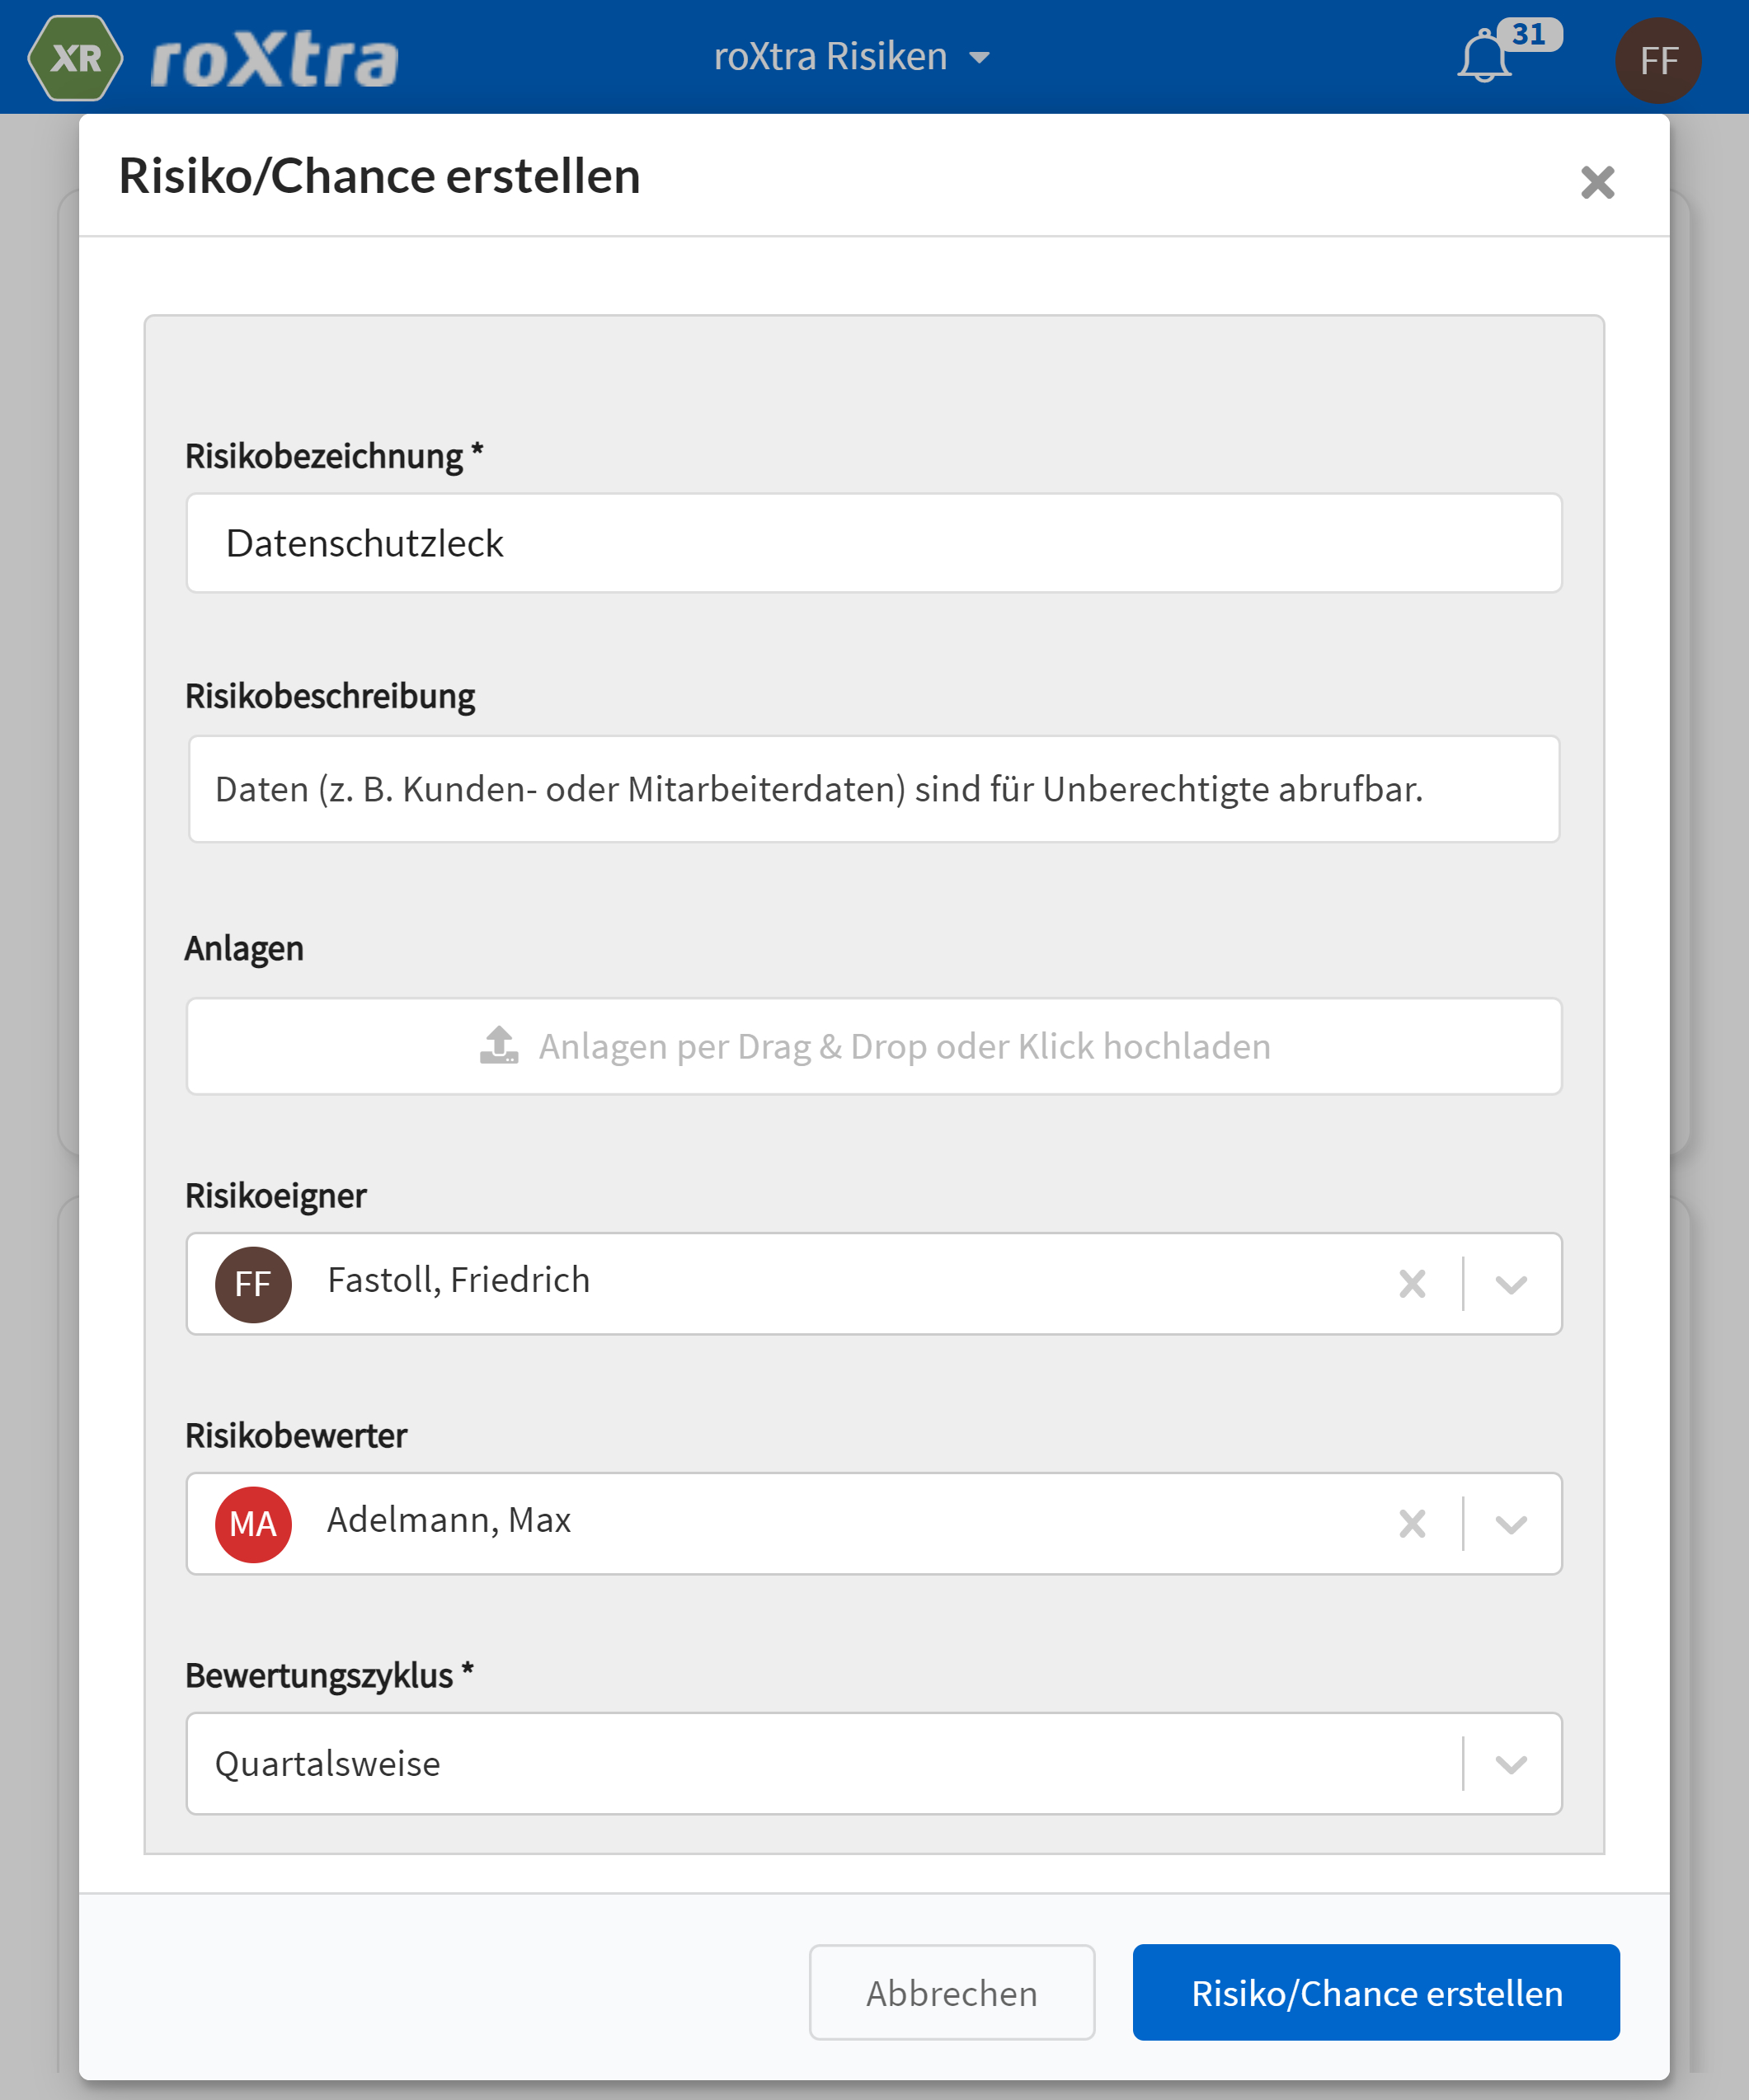This screenshot has width=1749, height=2100.
Task: Open the roXtra Risiken module menu
Action: click(851, 57)
